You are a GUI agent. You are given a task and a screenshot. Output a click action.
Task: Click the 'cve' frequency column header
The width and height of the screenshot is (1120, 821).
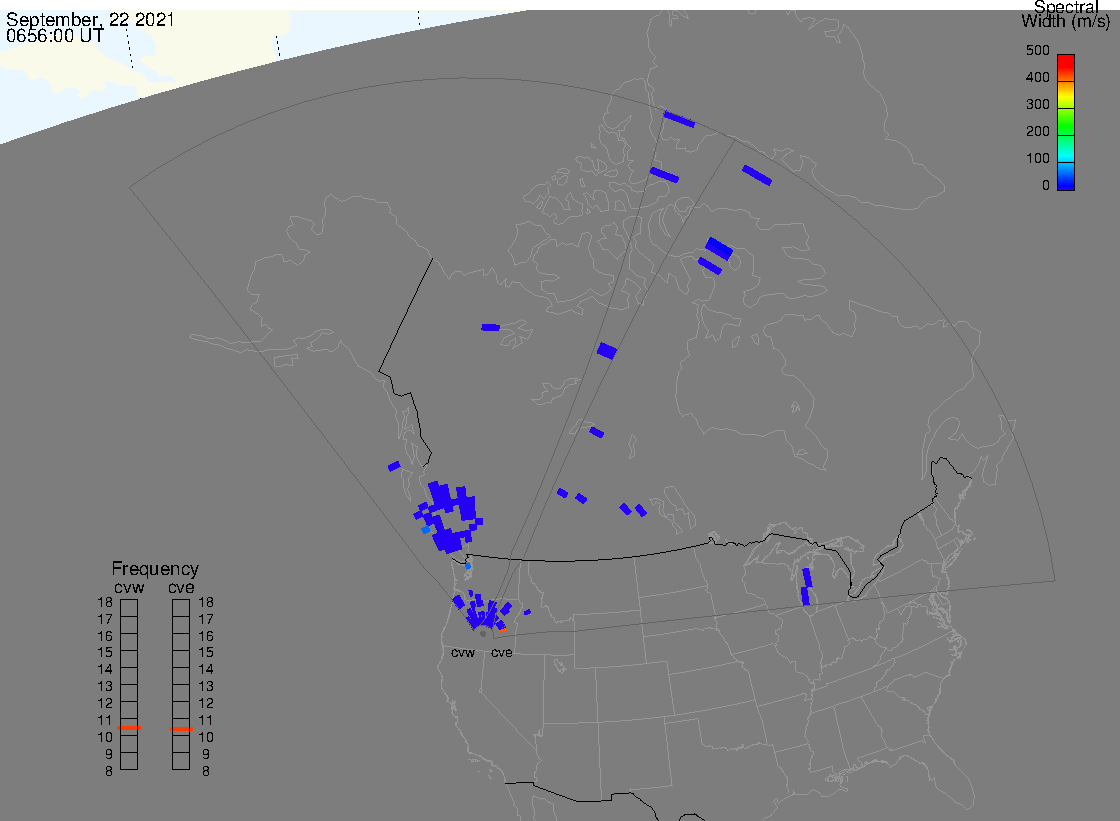(x=181, y=587)
